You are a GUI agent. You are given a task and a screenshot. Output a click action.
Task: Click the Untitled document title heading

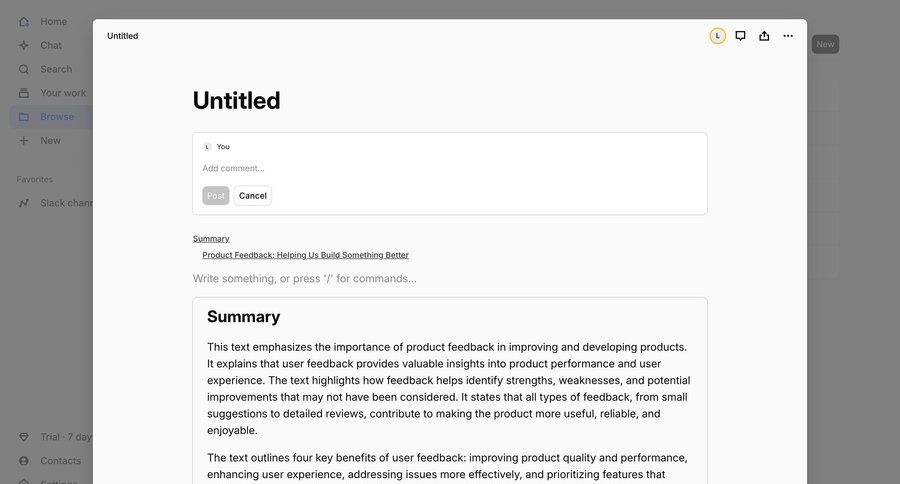pos(237,100)
